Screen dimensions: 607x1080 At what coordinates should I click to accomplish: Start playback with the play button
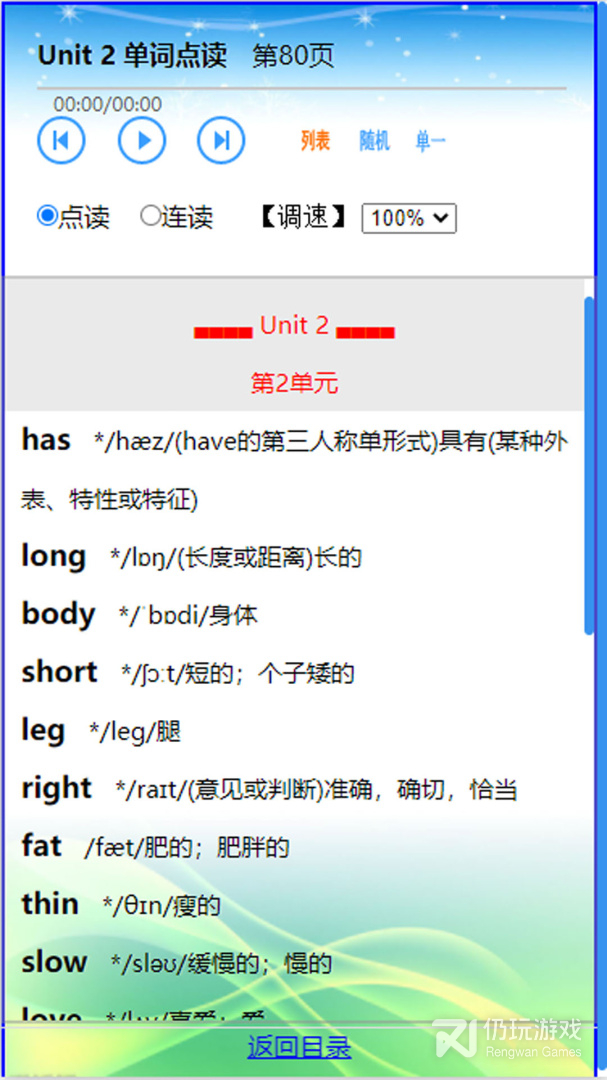(x=142, y=141)
